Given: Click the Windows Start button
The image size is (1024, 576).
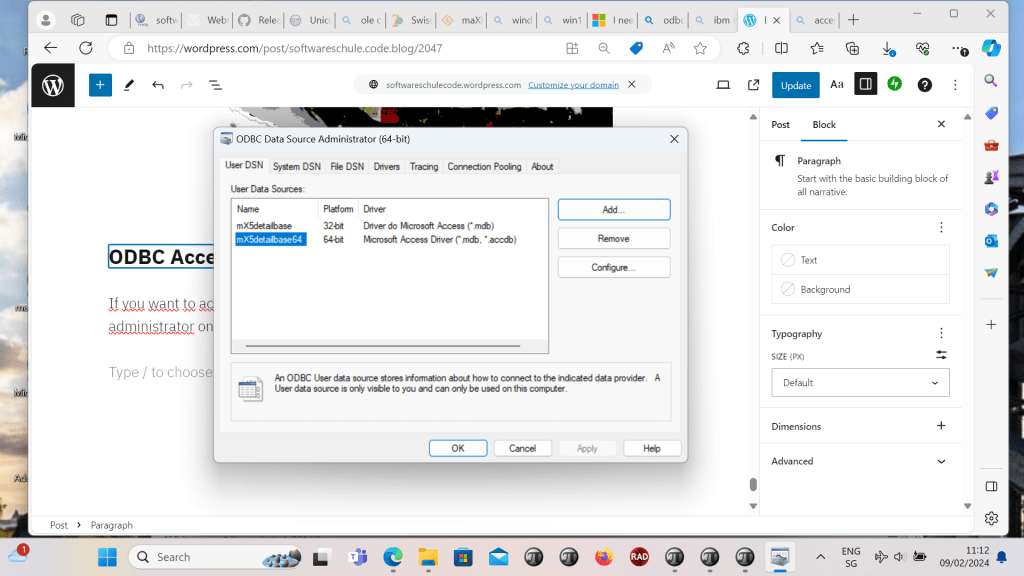Looking at the screenshot, I should click(107, 557).
